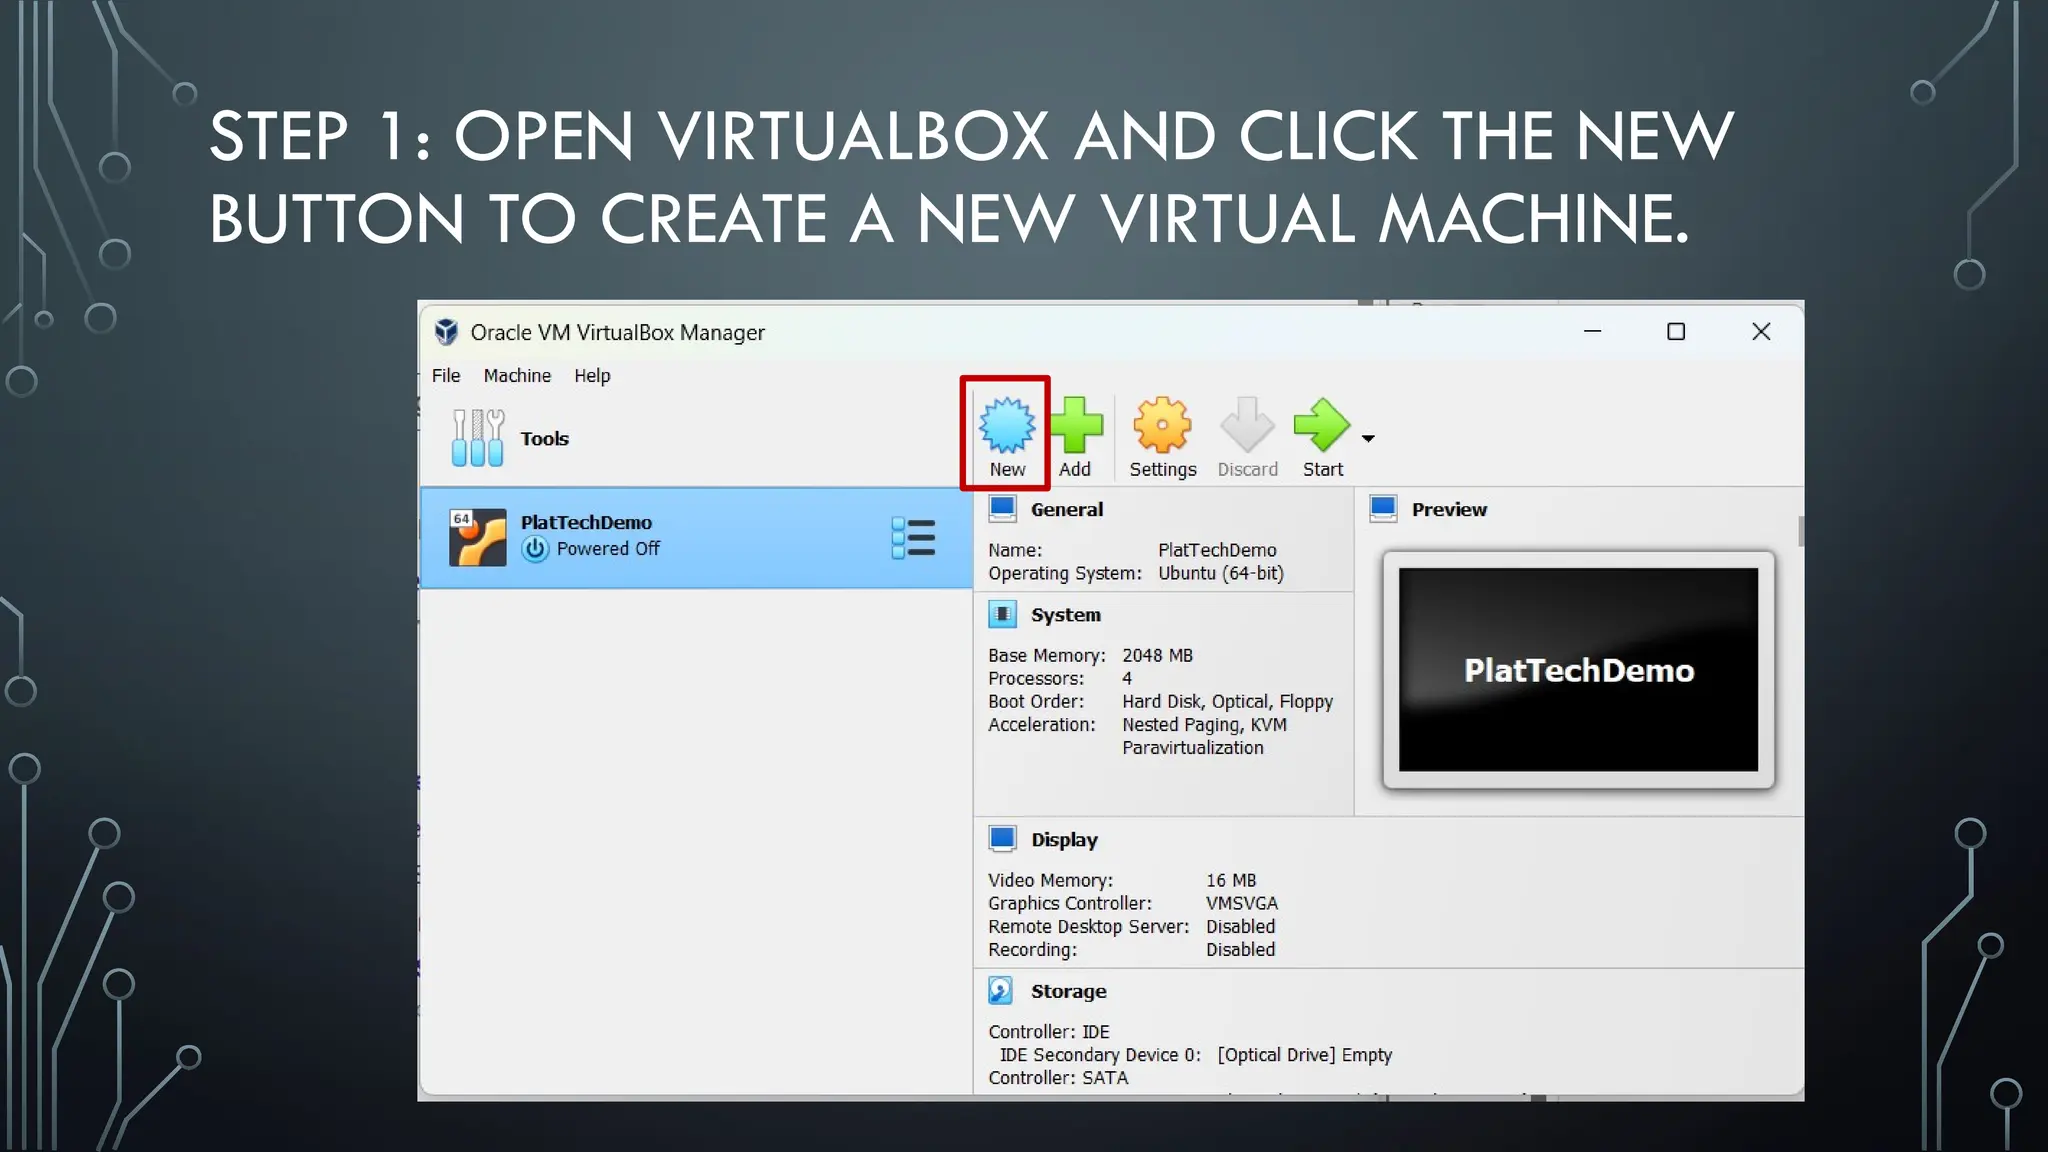Viewport: 2048px width, 1152px height.
Task: Open the File menu
Action: [446, 376]
